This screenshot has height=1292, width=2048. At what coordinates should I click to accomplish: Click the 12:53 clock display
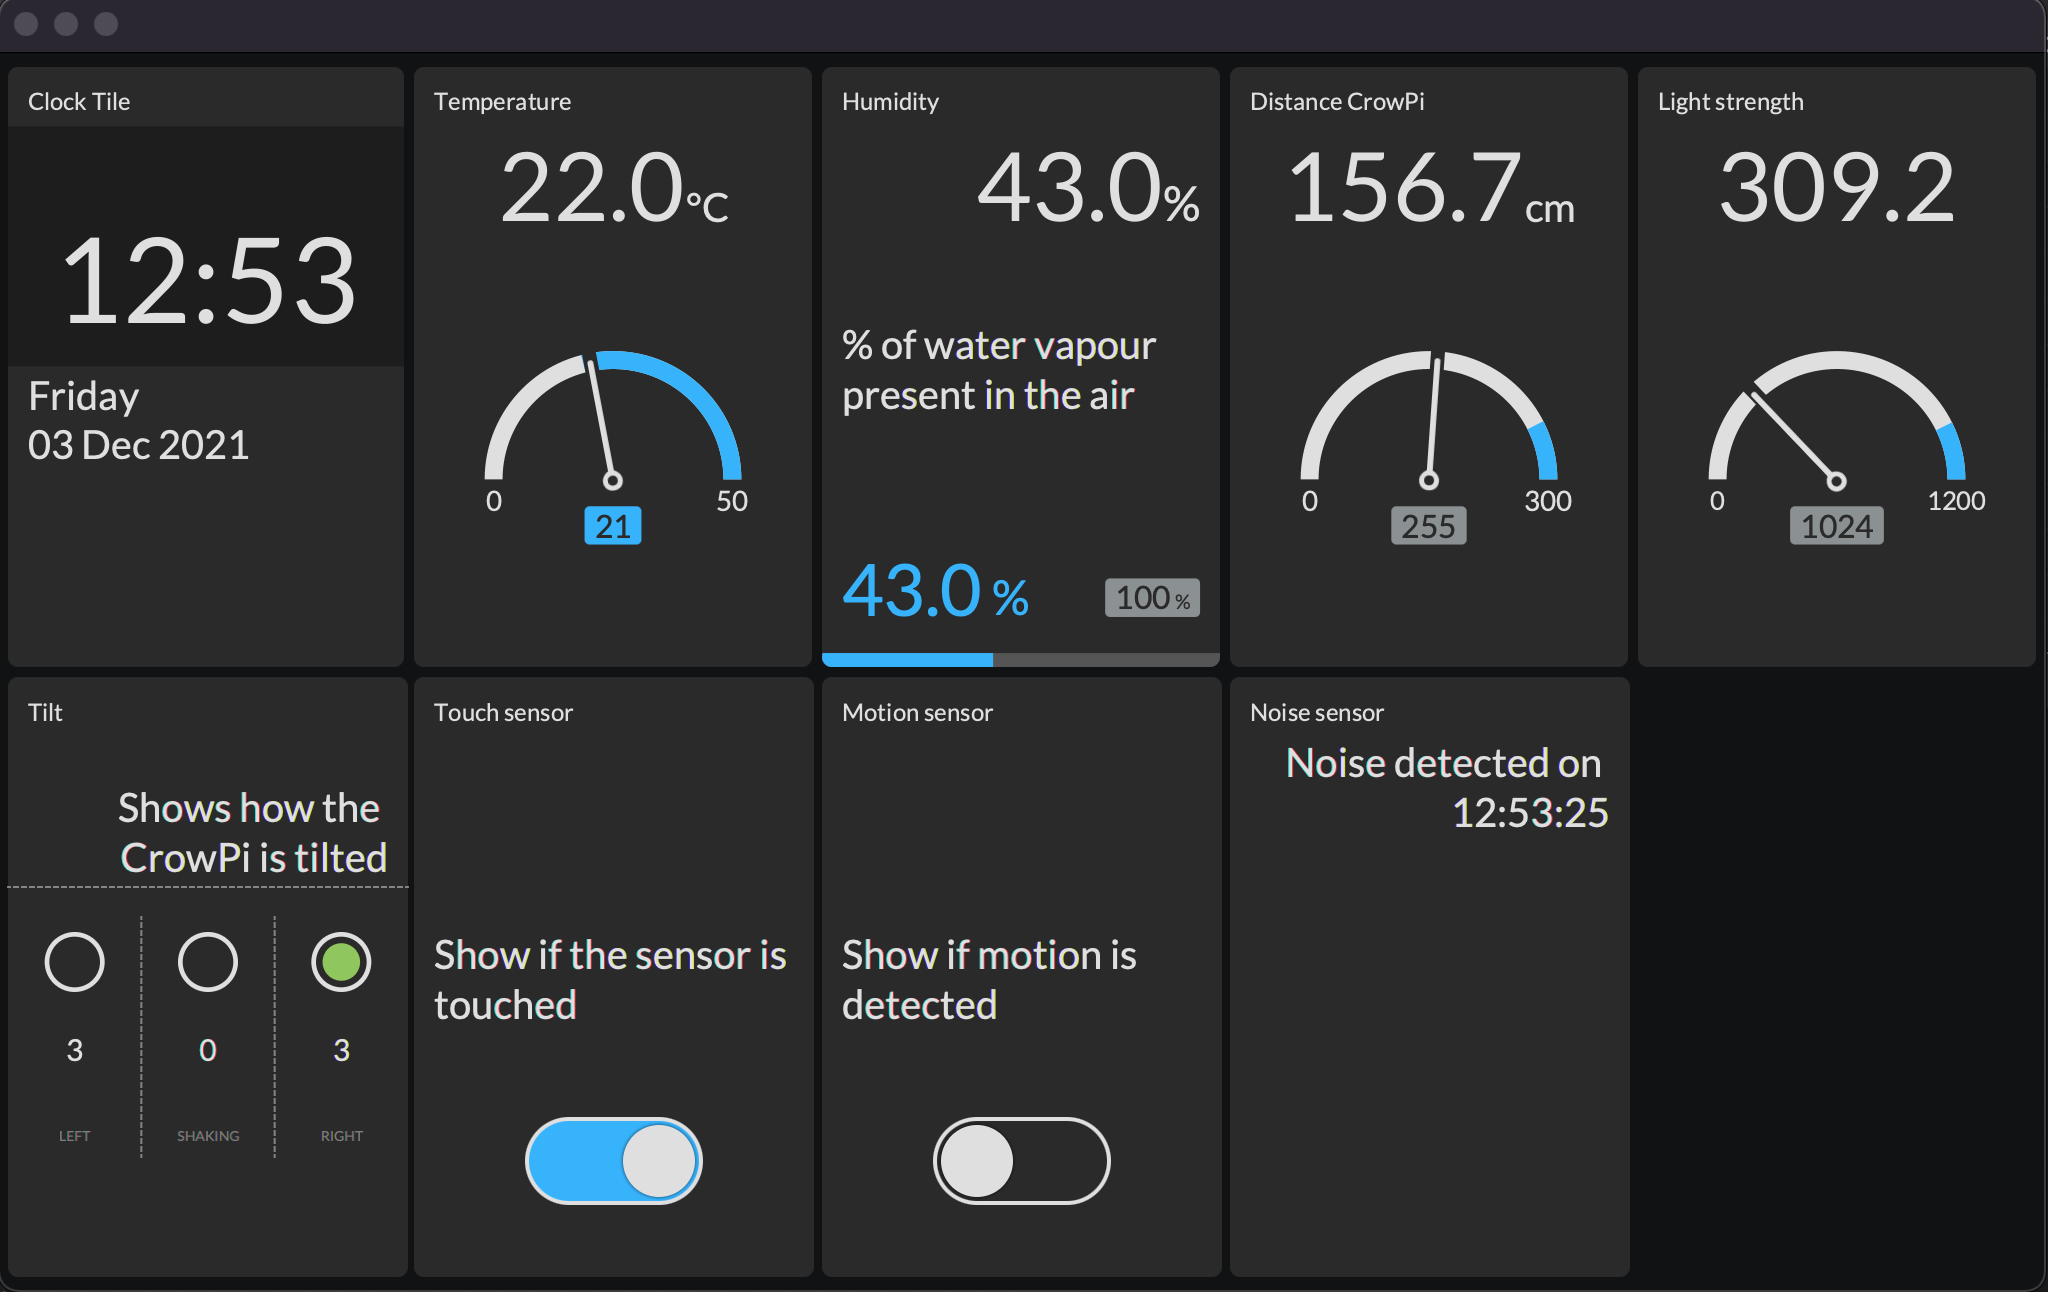(x=208, y=281)
